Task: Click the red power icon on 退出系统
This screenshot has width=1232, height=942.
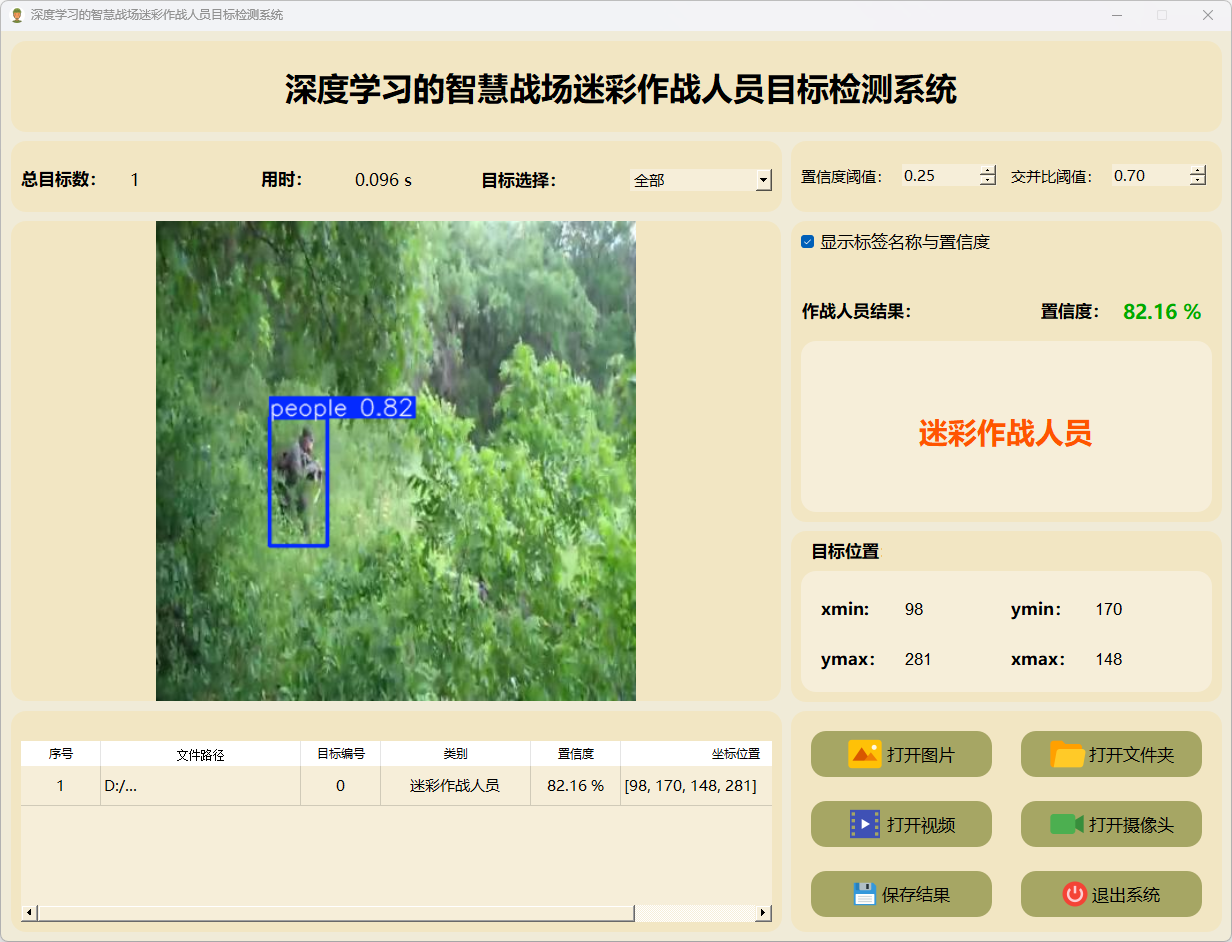Action: (1074, 894)
